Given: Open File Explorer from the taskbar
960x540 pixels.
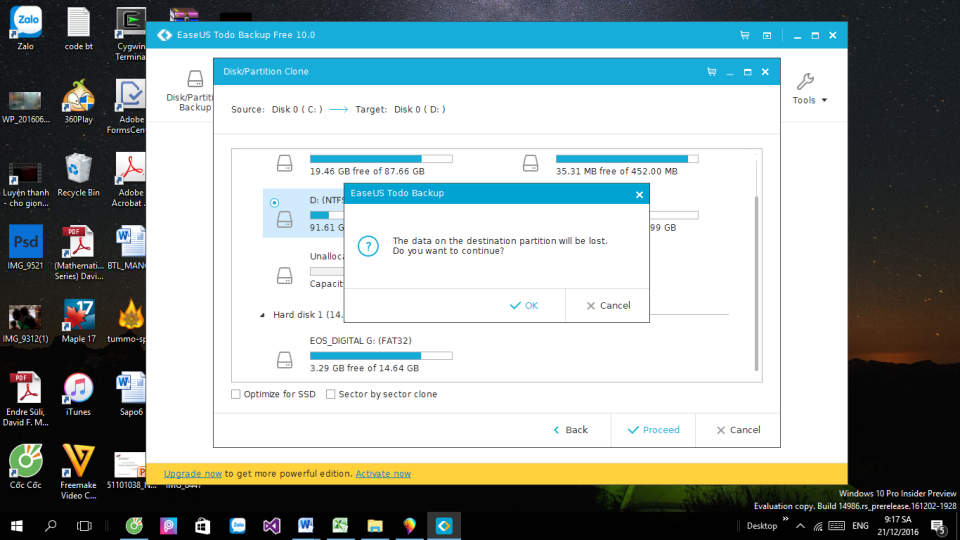Looking at the screenshot, I should 375,526.
